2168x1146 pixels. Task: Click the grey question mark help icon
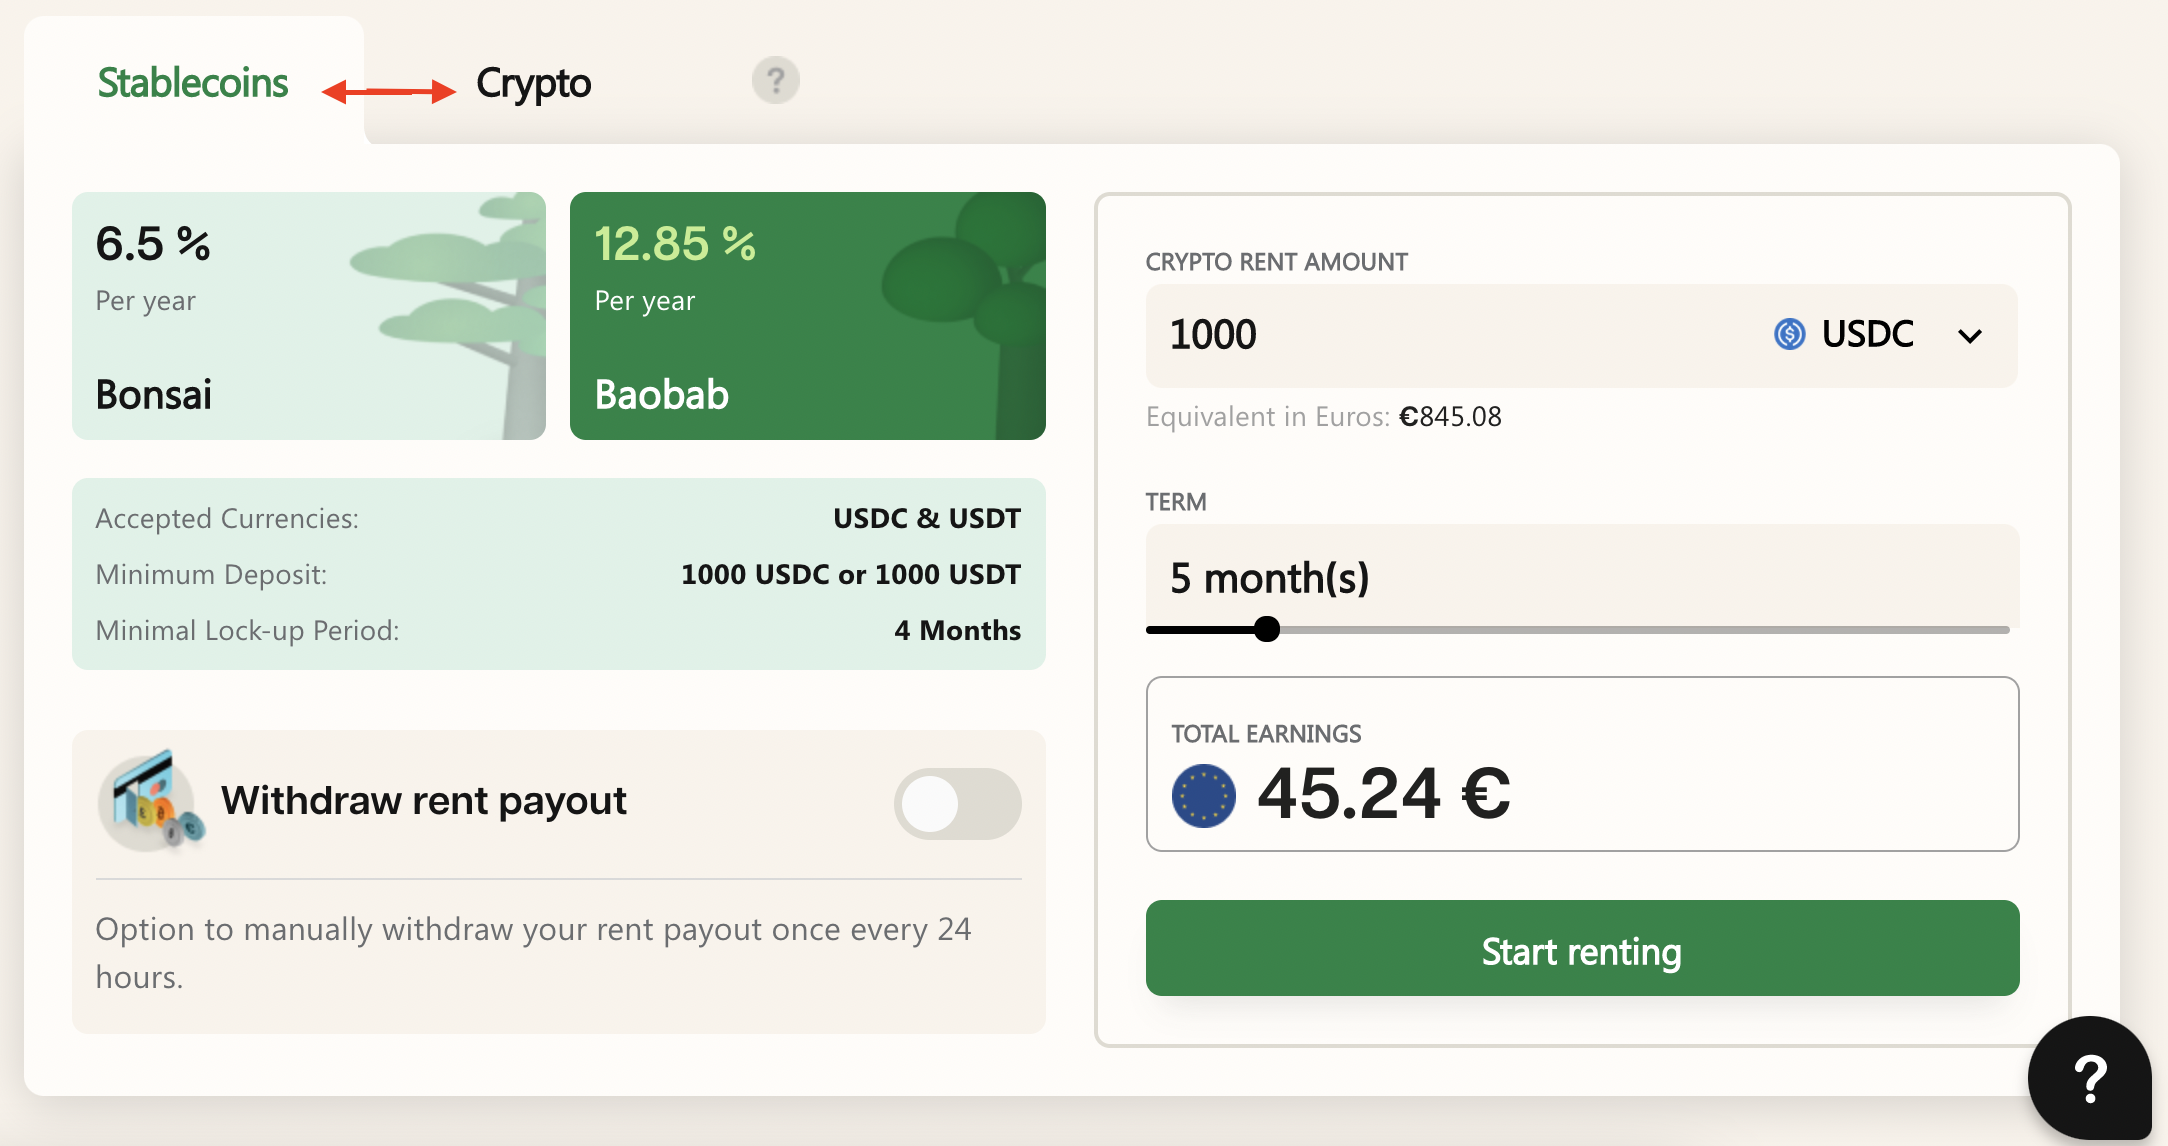[775, 80]
